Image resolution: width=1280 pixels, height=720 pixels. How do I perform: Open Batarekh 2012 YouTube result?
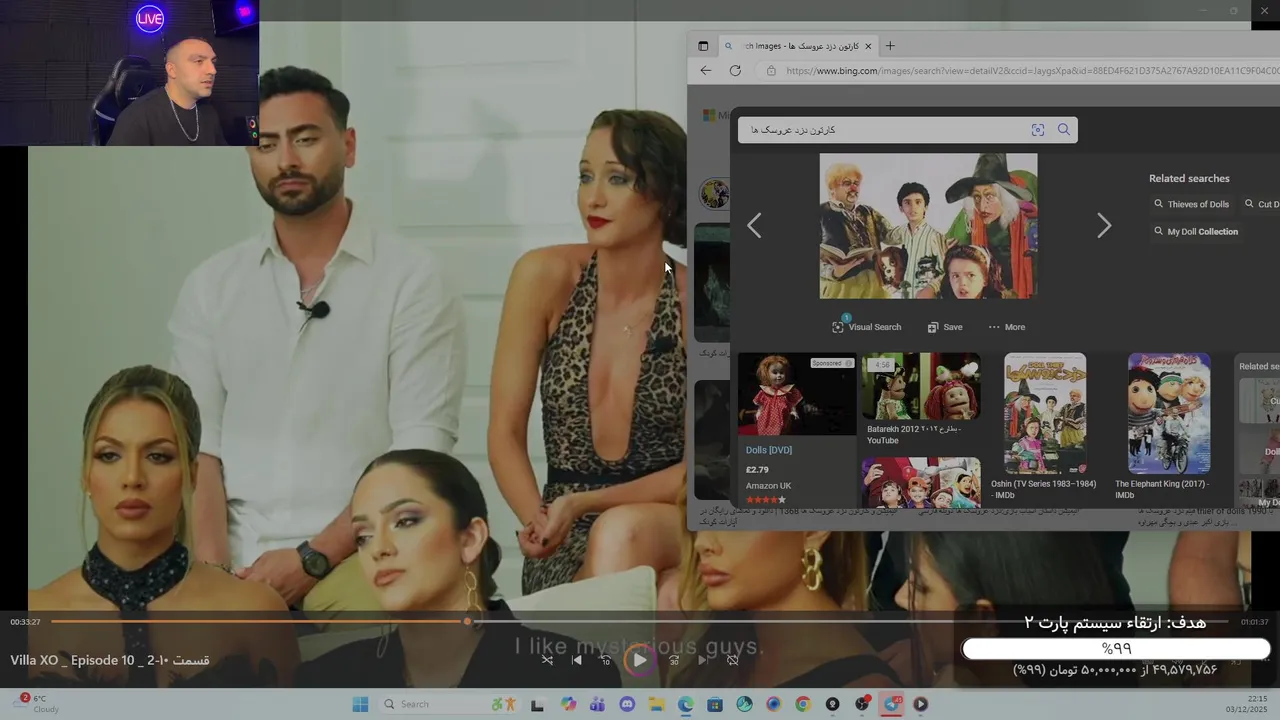click(921, 386)
